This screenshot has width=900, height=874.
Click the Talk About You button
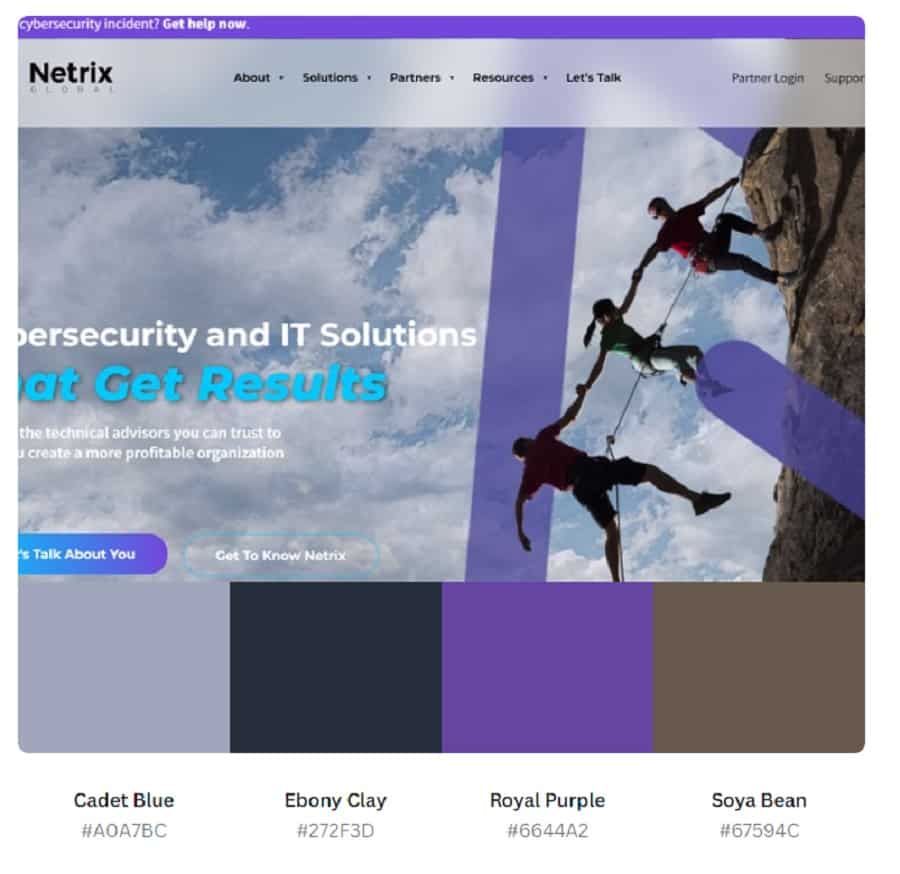pyautogui.click(x=92, y=554)
